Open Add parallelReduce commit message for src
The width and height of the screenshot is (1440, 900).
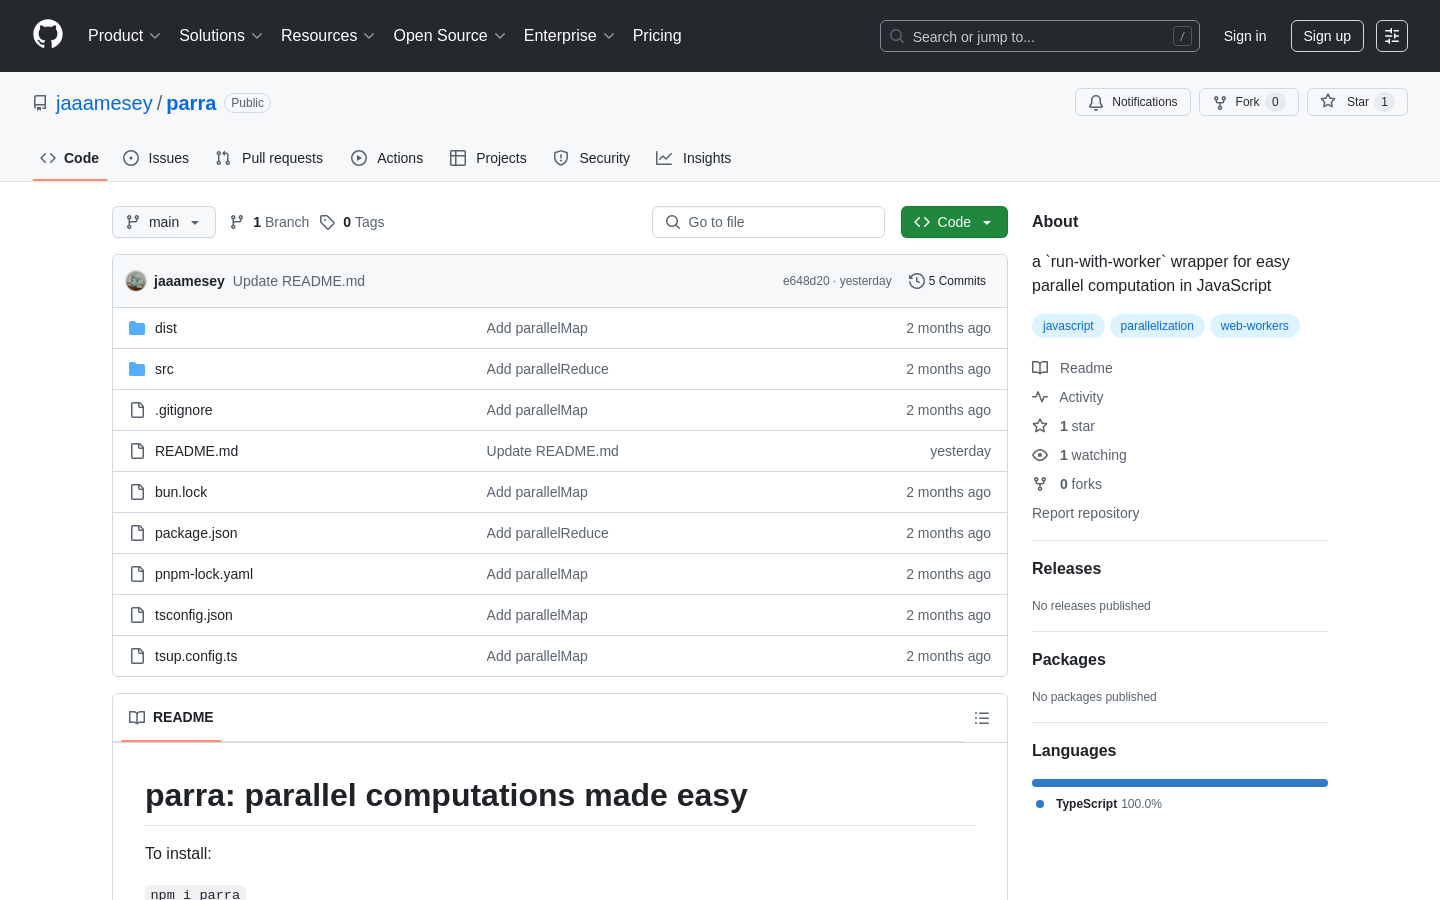click(548, 369)
